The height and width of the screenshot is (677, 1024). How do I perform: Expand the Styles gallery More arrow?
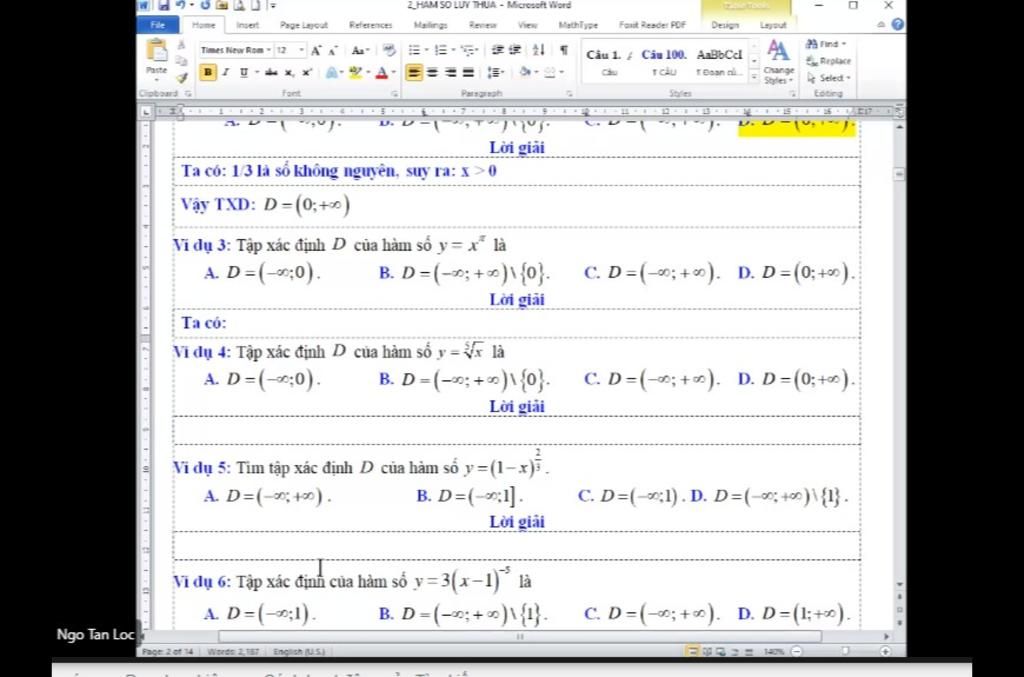(754, 78)
